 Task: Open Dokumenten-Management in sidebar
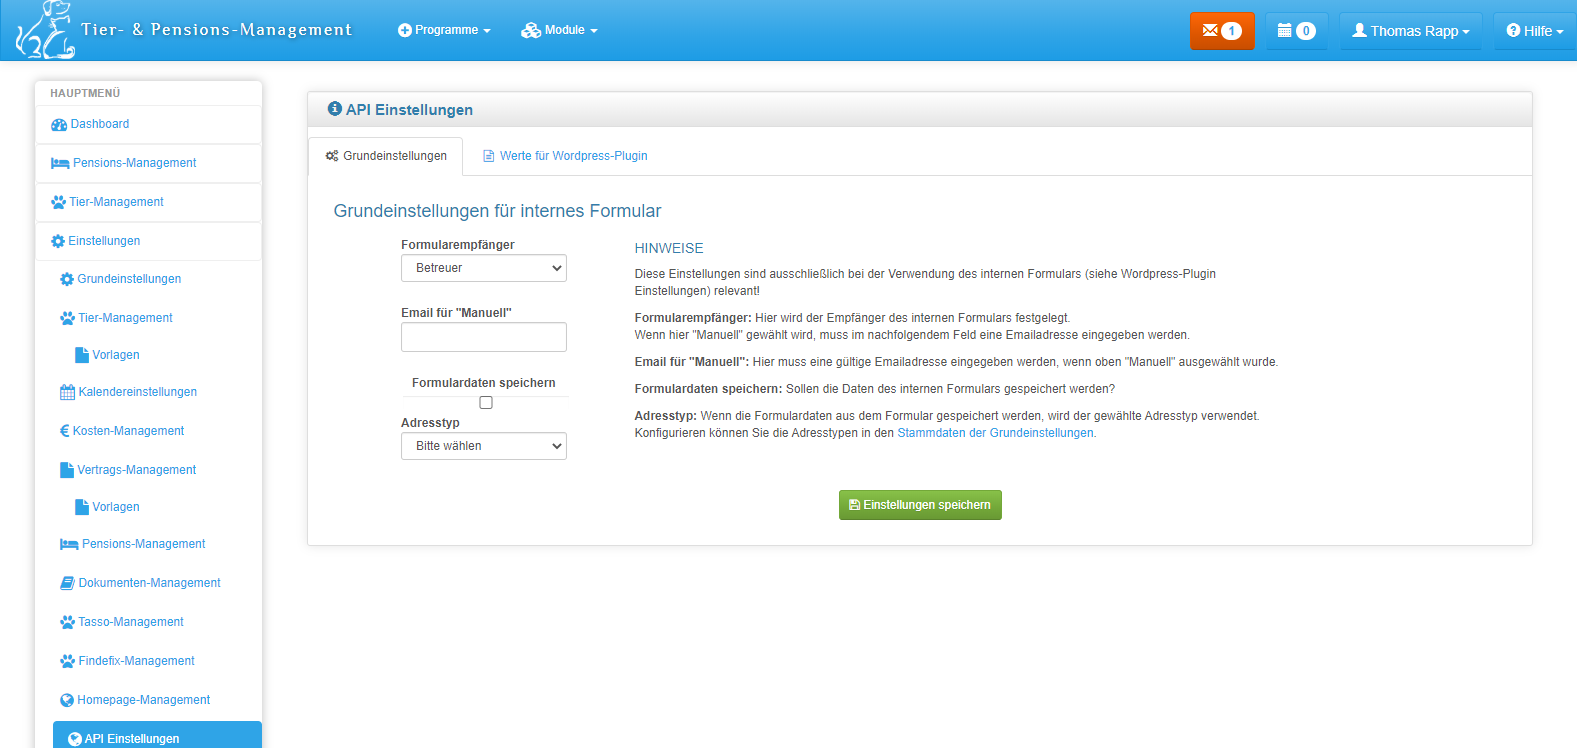150,583
